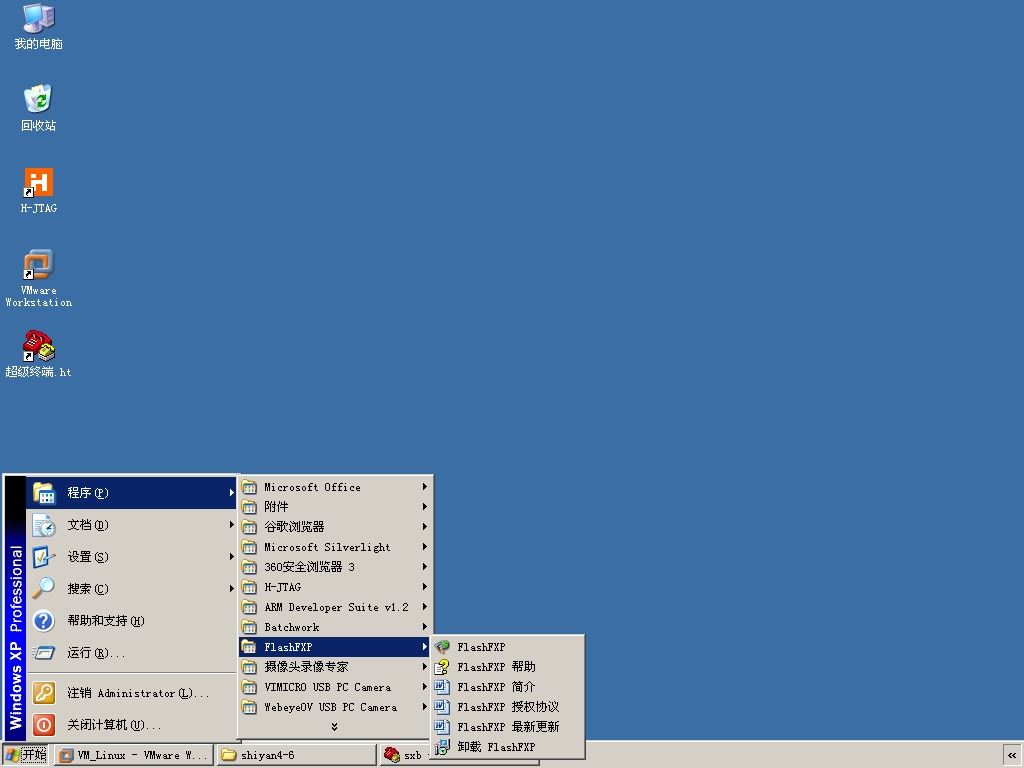
Task: Click the Microsoft Office folder icon
Action: [249, 487]
